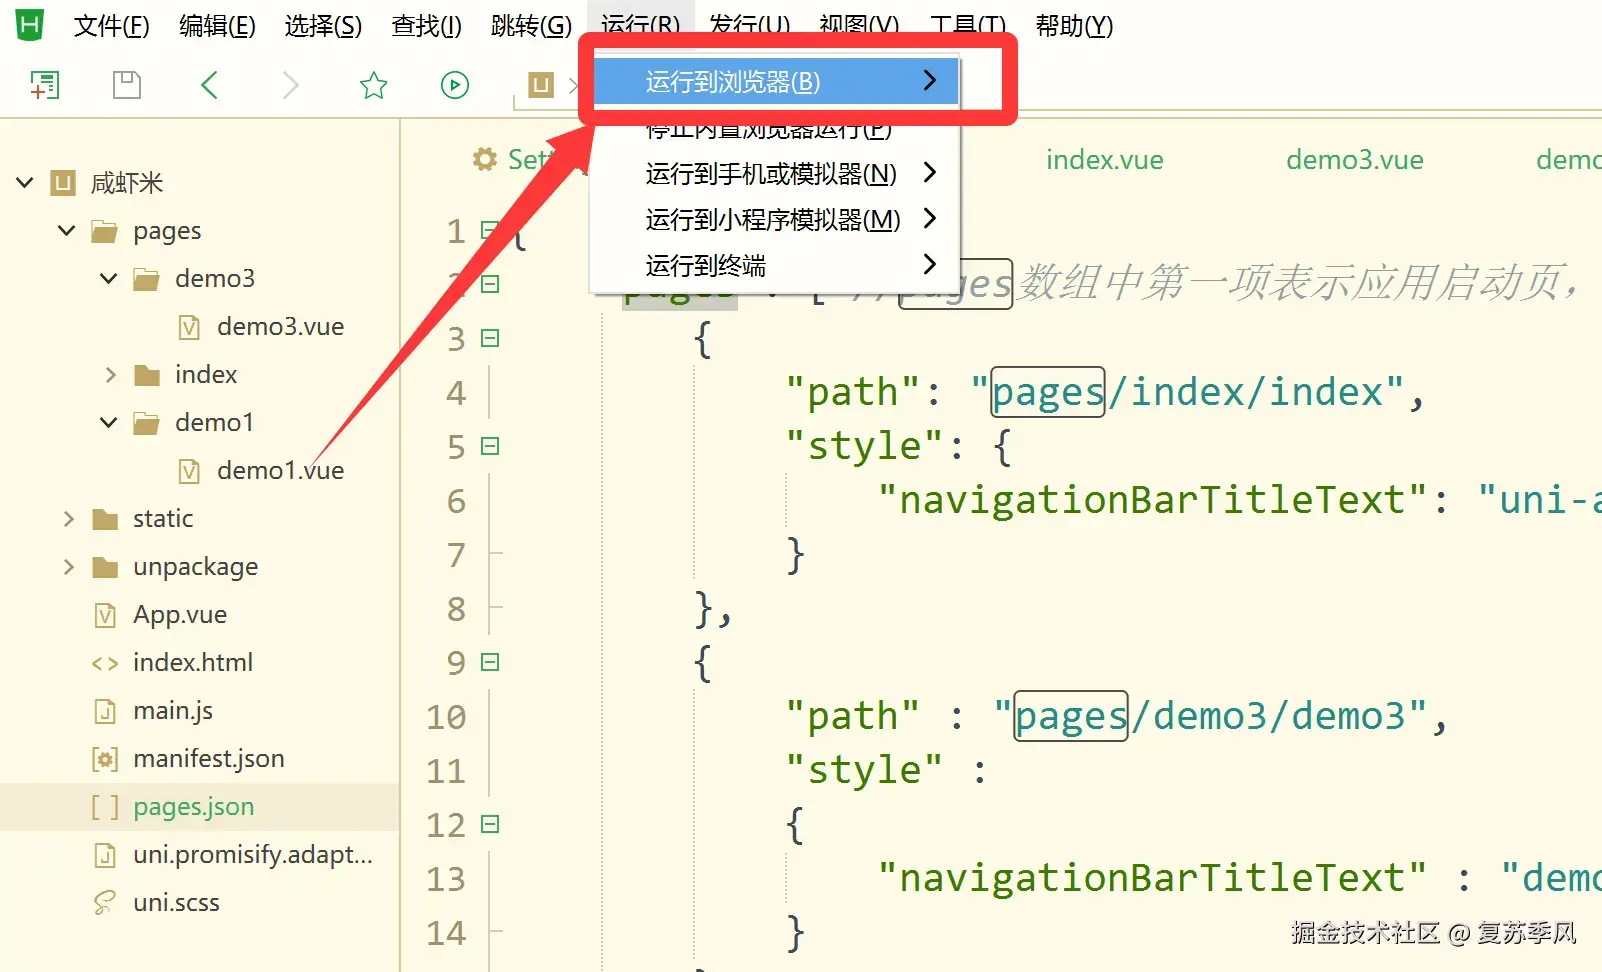
Task: Click the star bookmark icon
Action: pyautogui.click(x=373, y=85)
